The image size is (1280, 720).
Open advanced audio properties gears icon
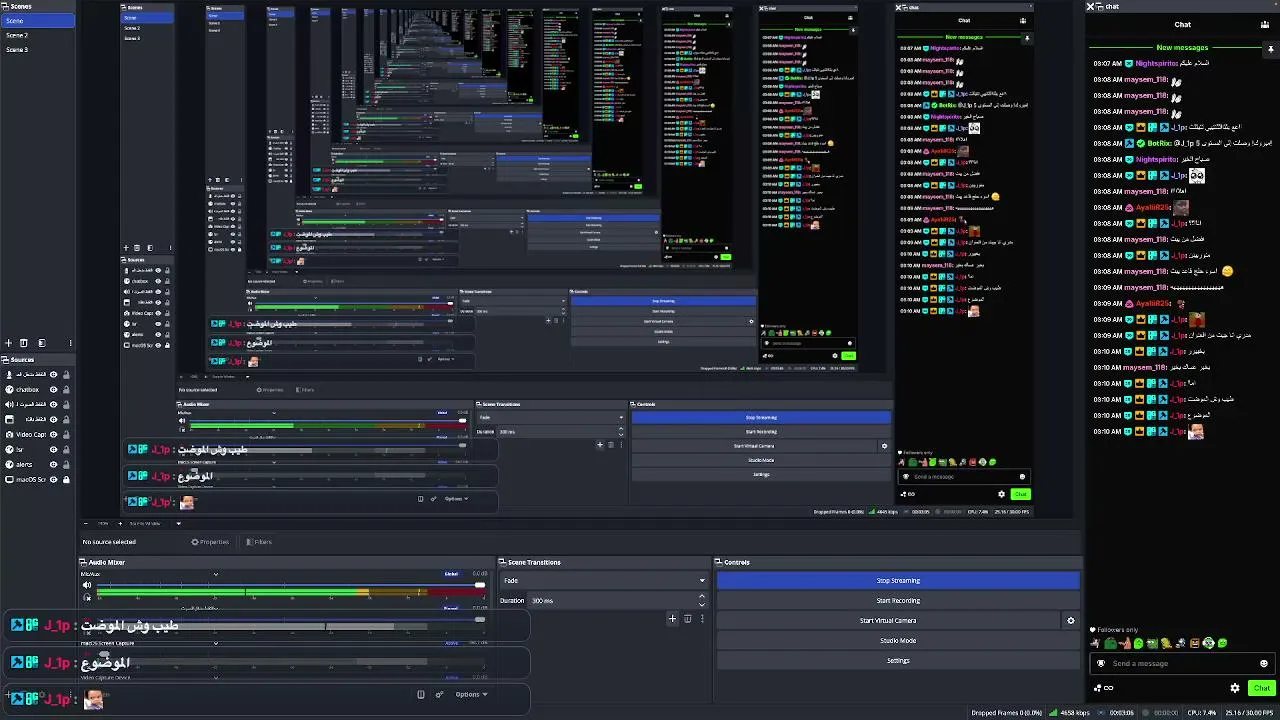point(439,694)
